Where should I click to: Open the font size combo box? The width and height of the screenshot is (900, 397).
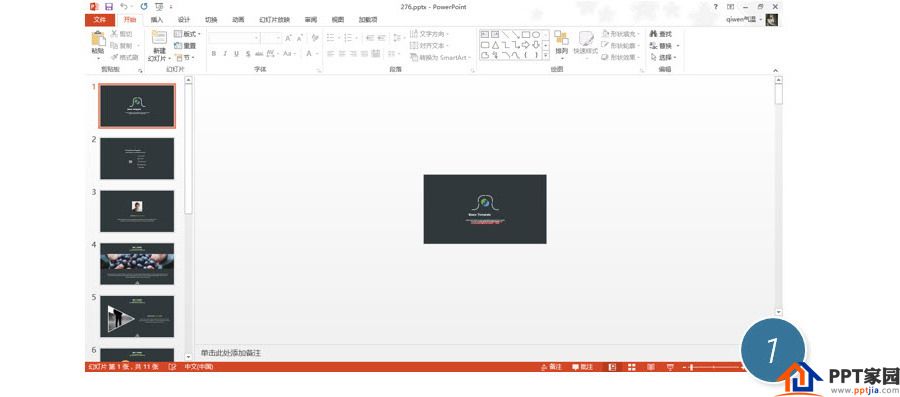(x=271, y=38)
